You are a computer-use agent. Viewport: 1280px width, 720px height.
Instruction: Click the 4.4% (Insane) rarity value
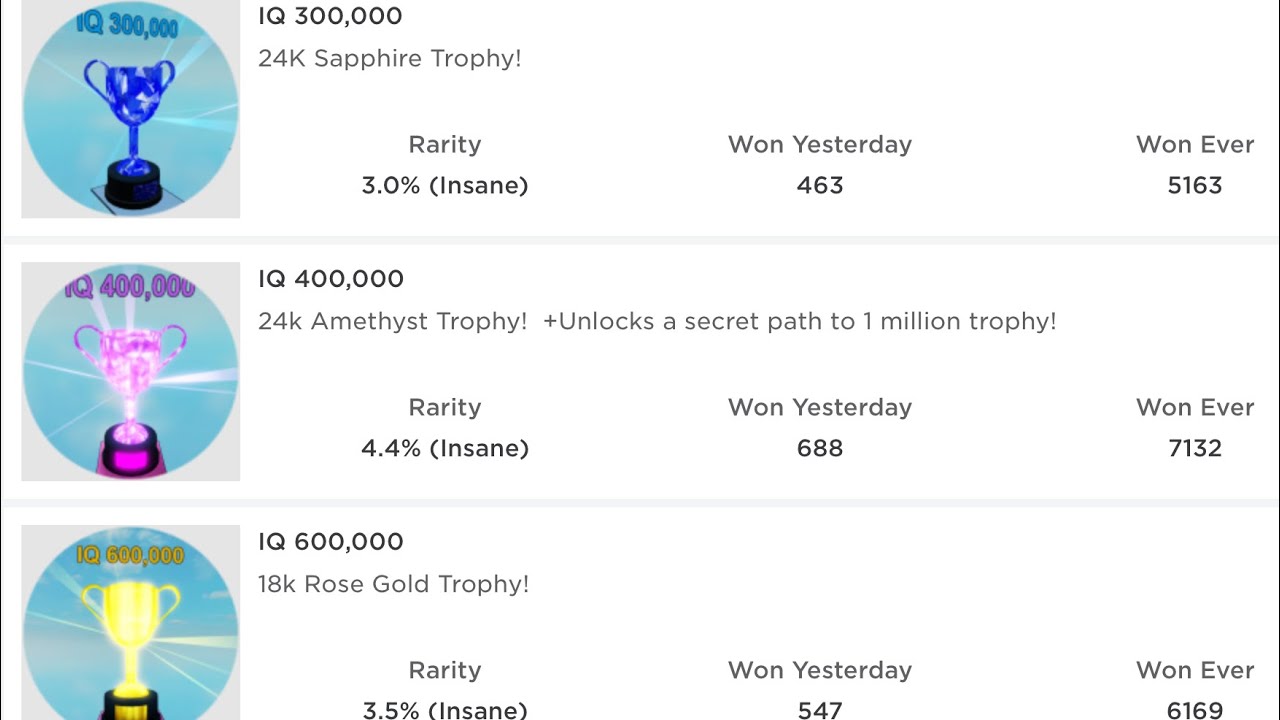[x=445, y=449]
